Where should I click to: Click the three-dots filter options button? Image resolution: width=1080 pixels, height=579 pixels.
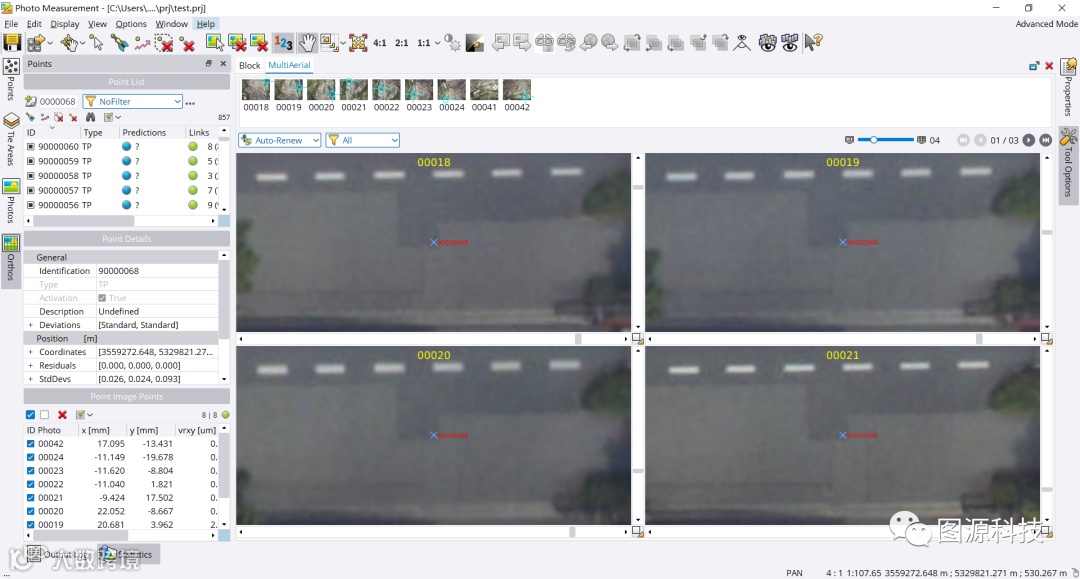coord(190,103)
